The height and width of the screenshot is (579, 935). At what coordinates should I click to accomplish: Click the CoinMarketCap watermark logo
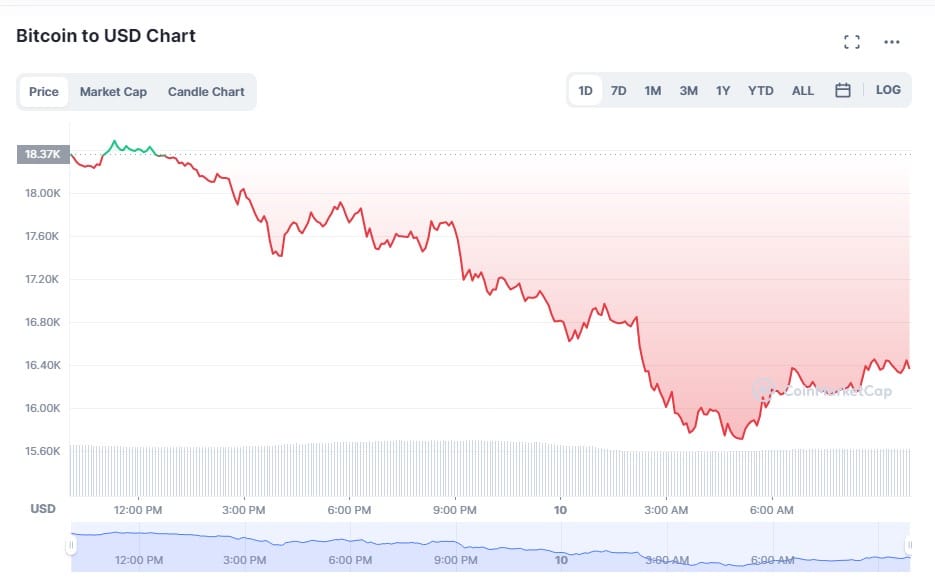pyautogui.click(x=822, y=390)
